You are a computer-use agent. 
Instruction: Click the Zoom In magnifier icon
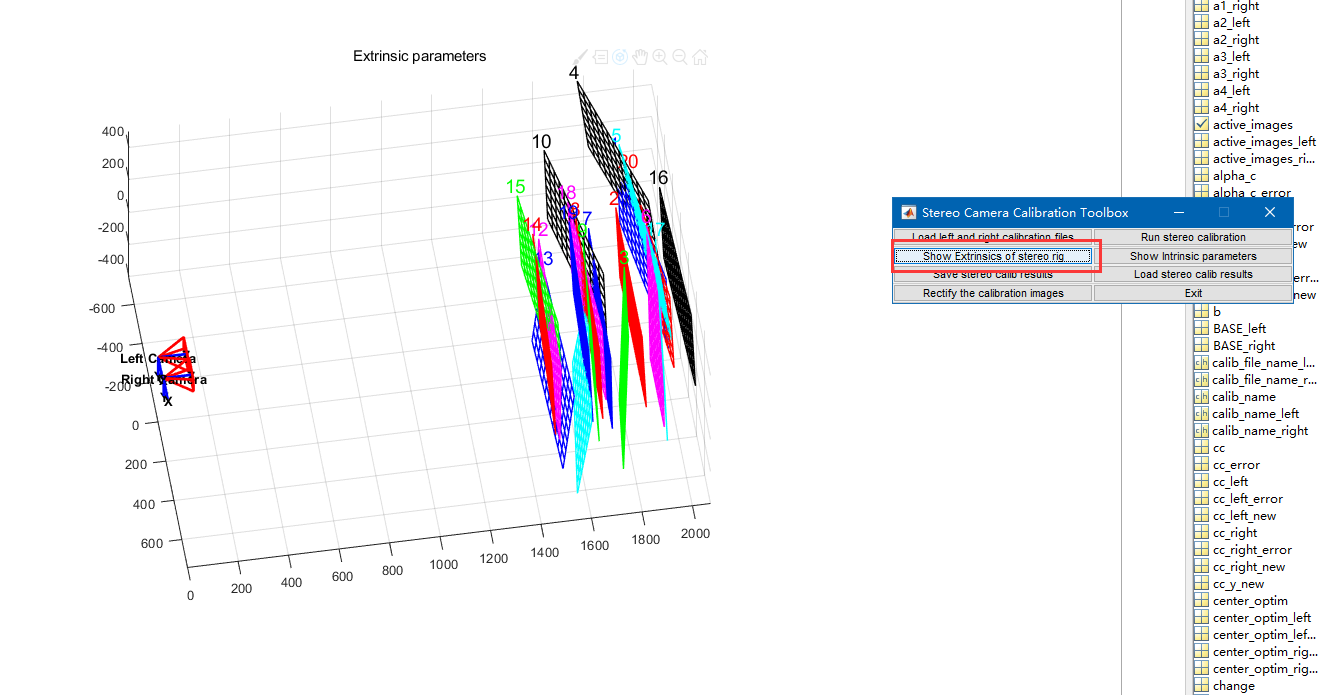660,57
